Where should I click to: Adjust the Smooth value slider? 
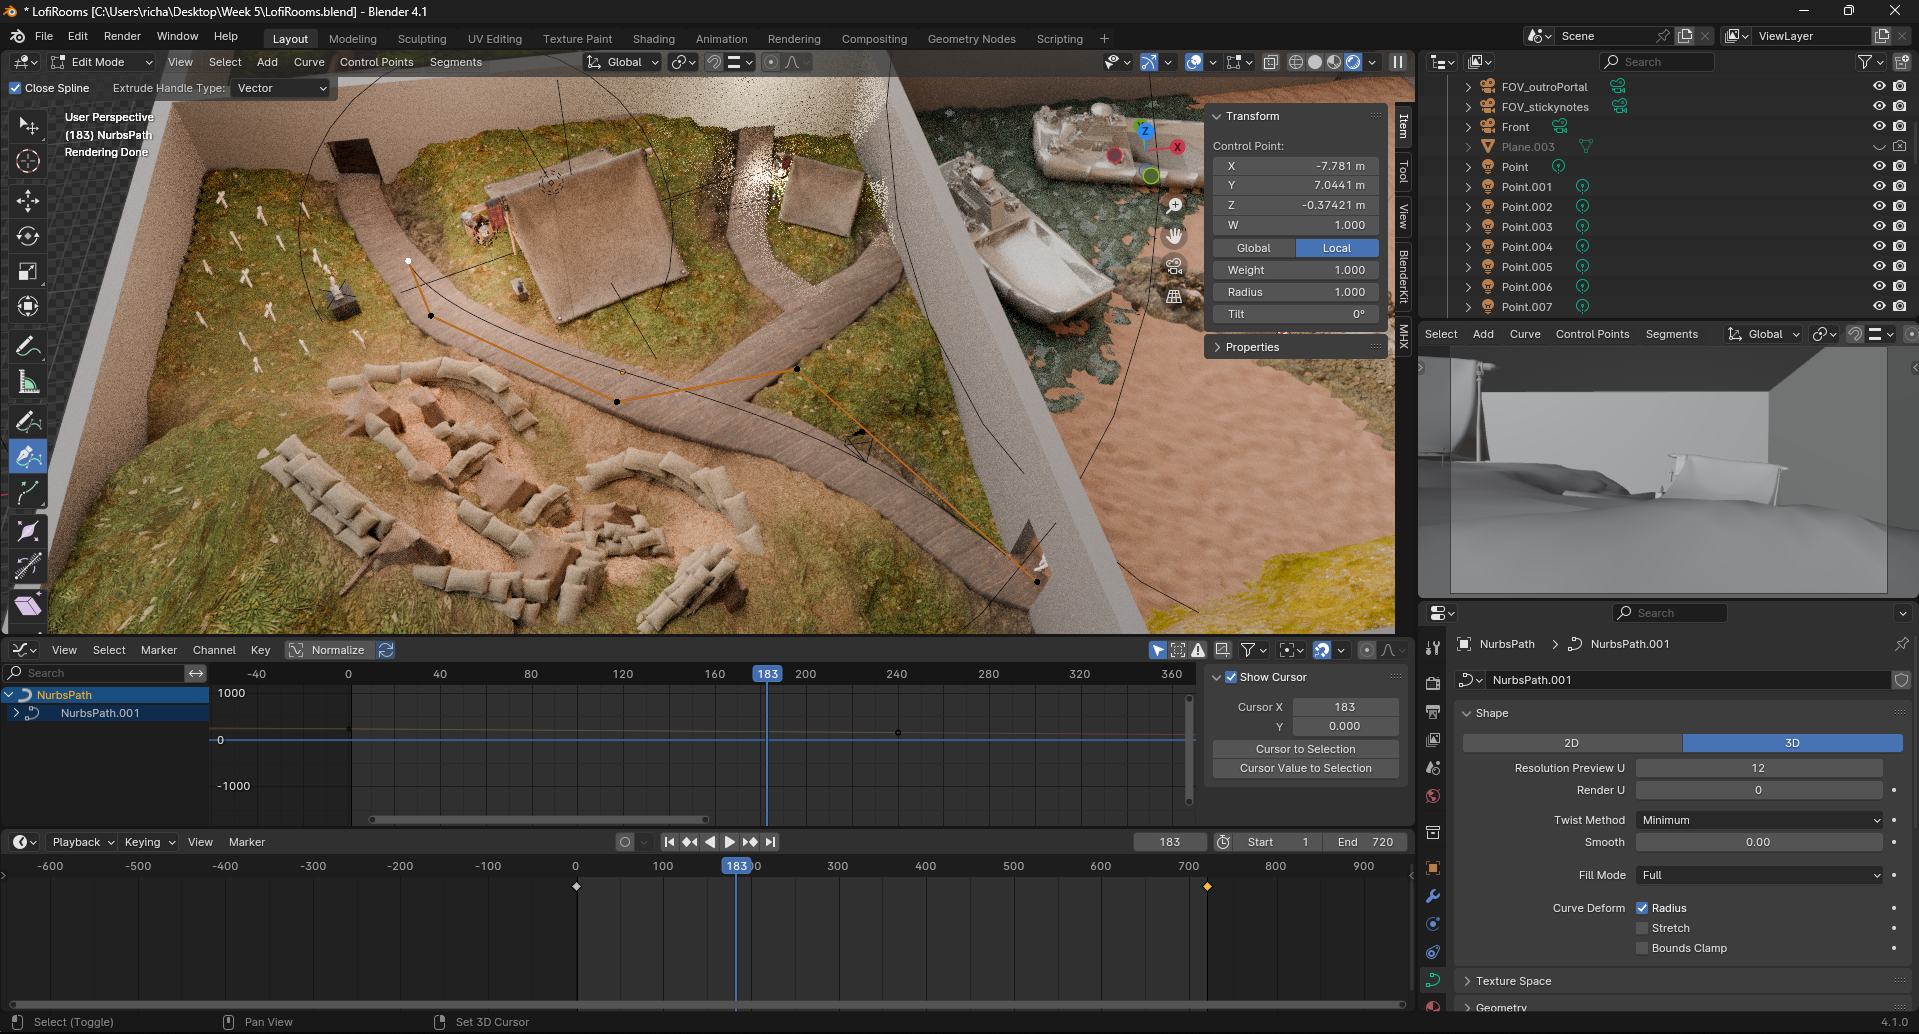[1758, 842]
